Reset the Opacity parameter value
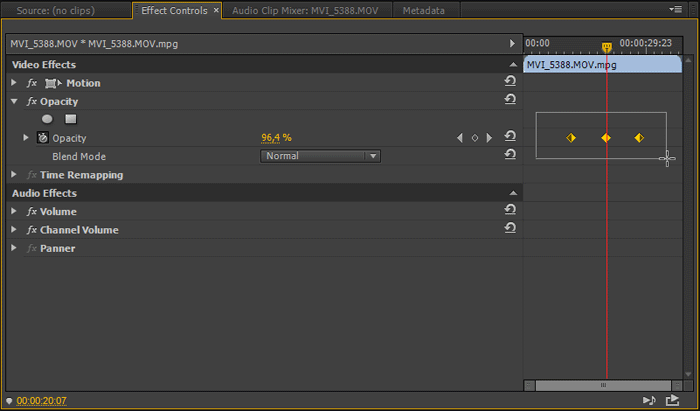The height and width of the screenshot is (411, 700). coord(510,136)
